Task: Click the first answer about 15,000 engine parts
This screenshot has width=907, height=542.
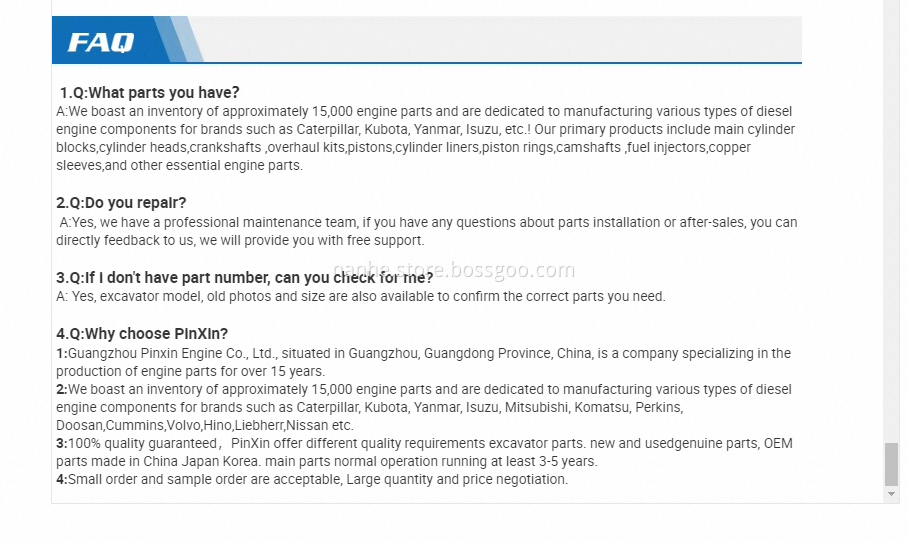Action: coord(426,138)
